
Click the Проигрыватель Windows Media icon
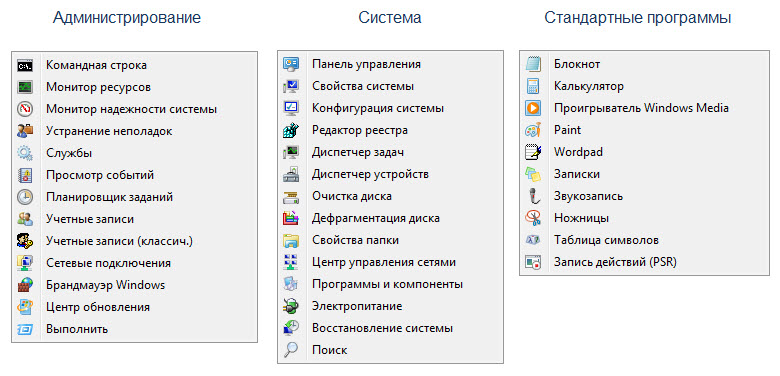coord(533,108)
